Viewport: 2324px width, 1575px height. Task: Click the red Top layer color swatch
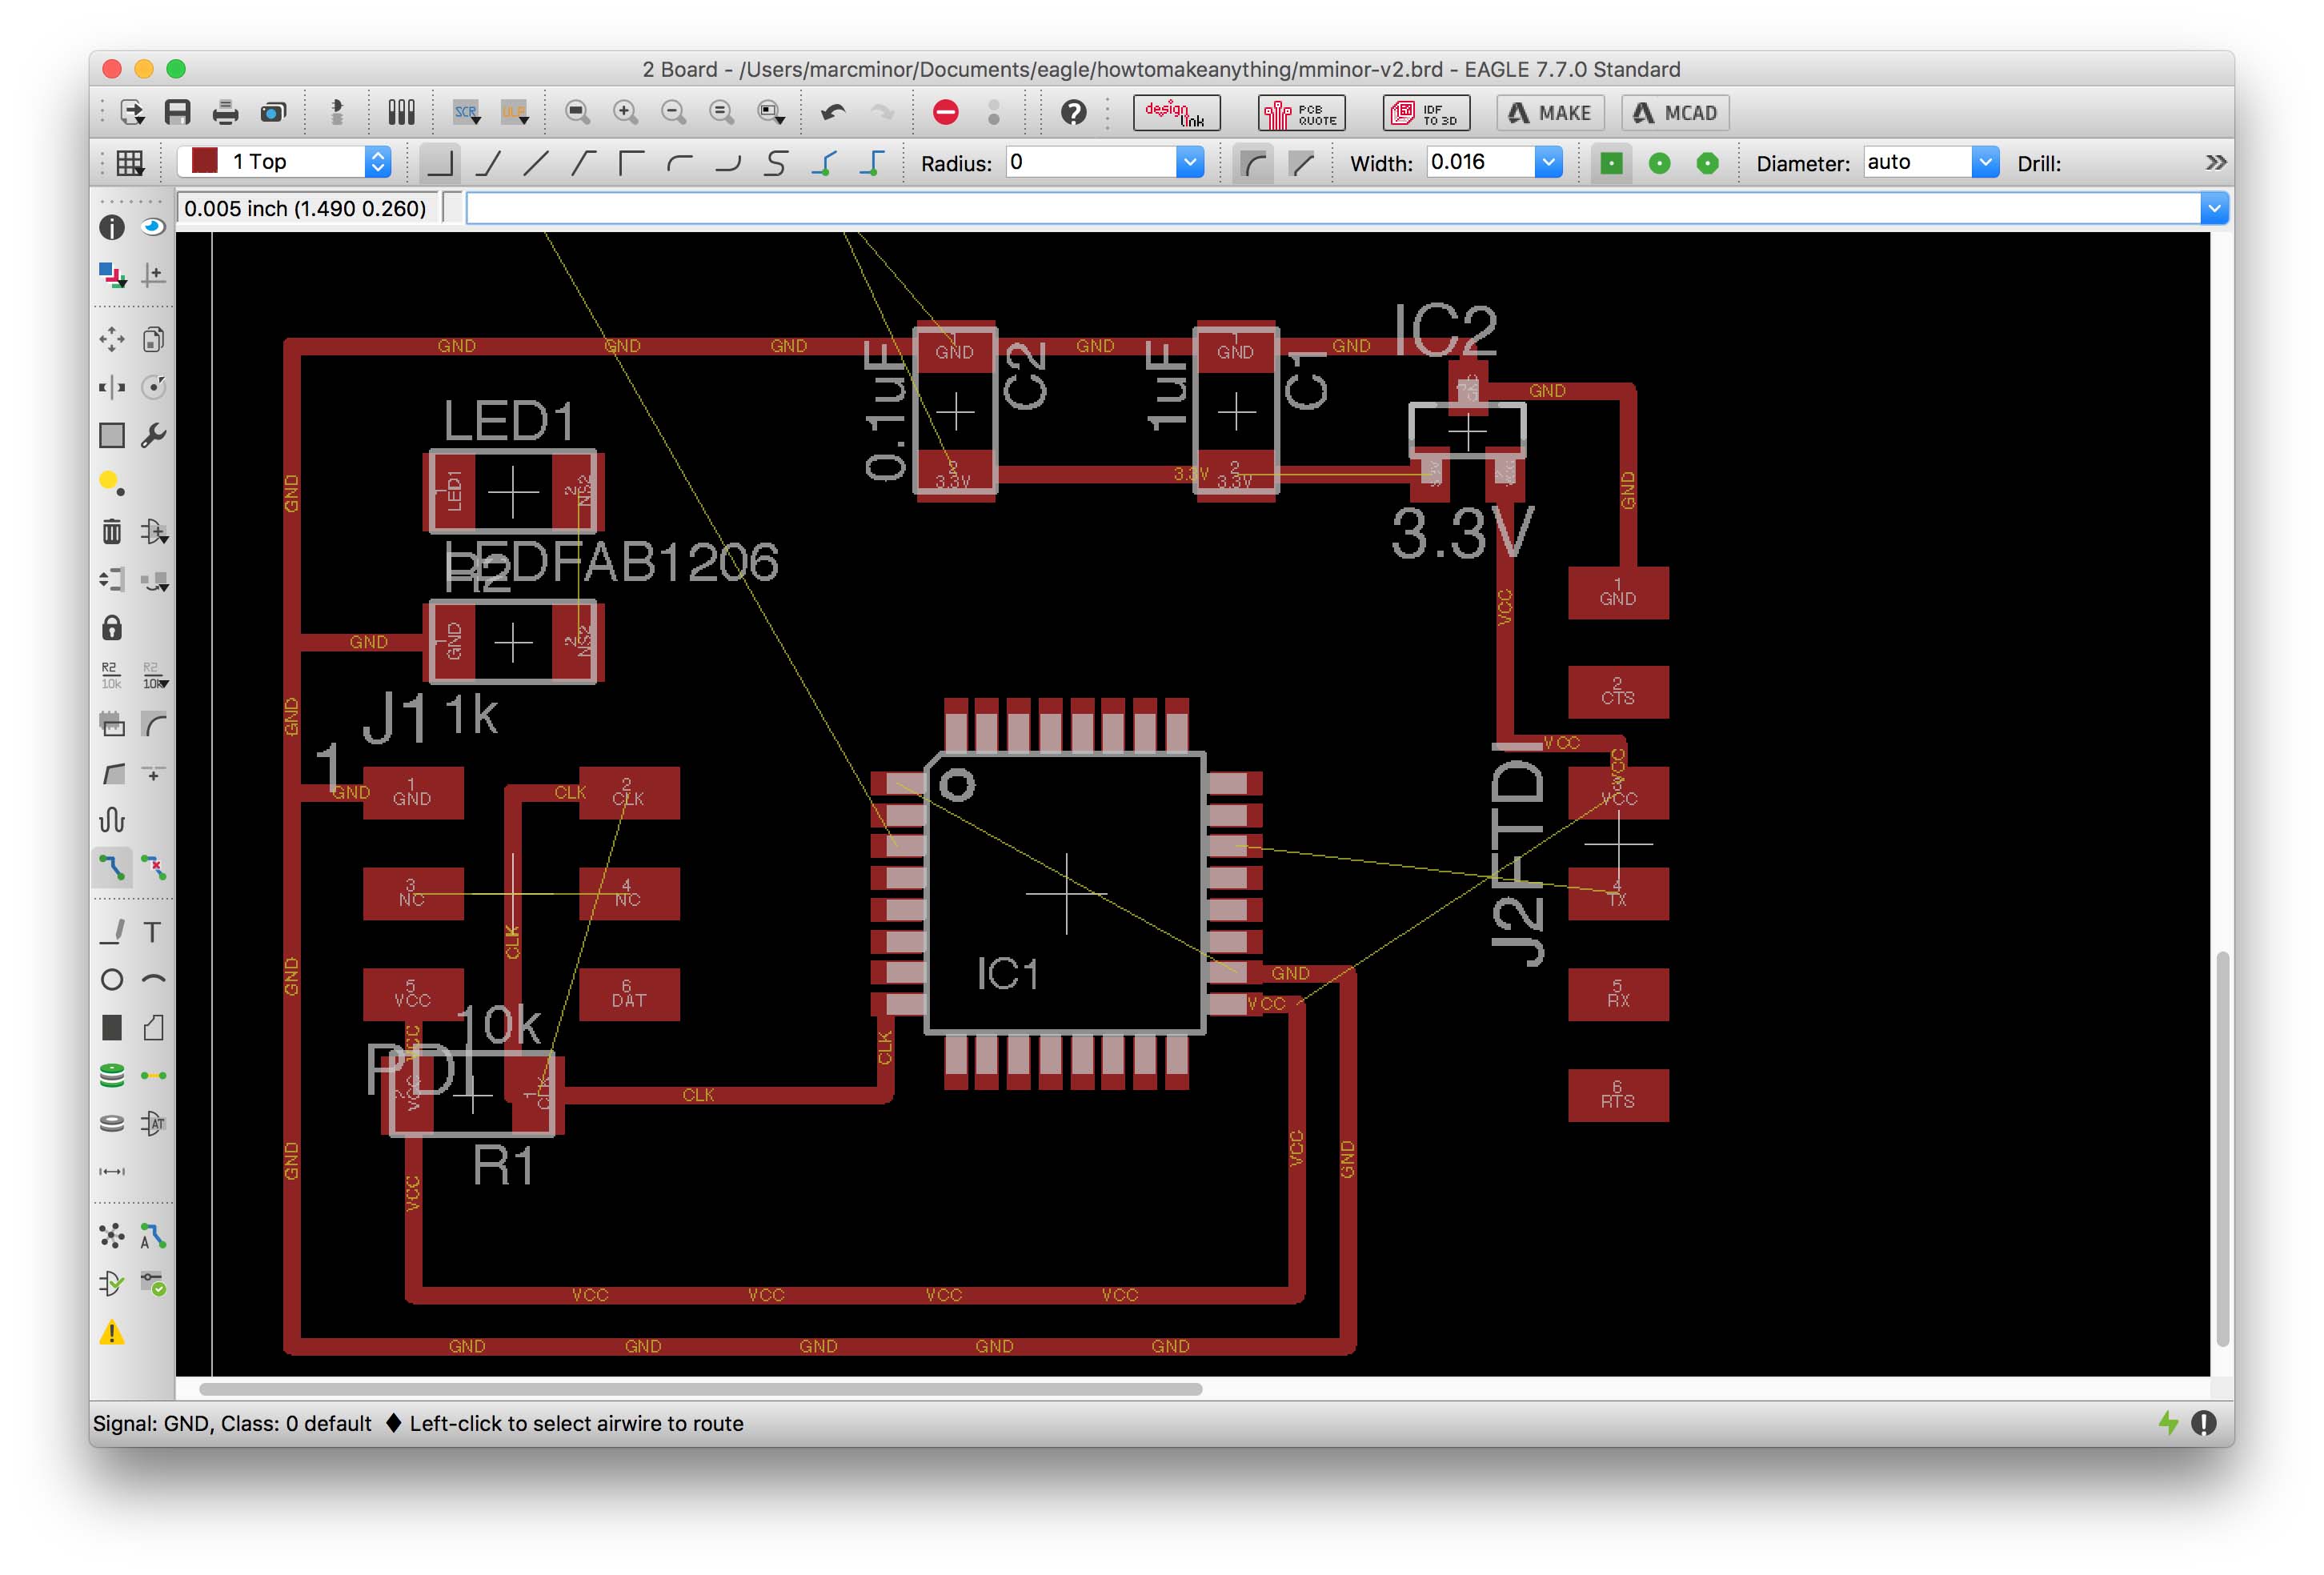click(x=205, y=162)
